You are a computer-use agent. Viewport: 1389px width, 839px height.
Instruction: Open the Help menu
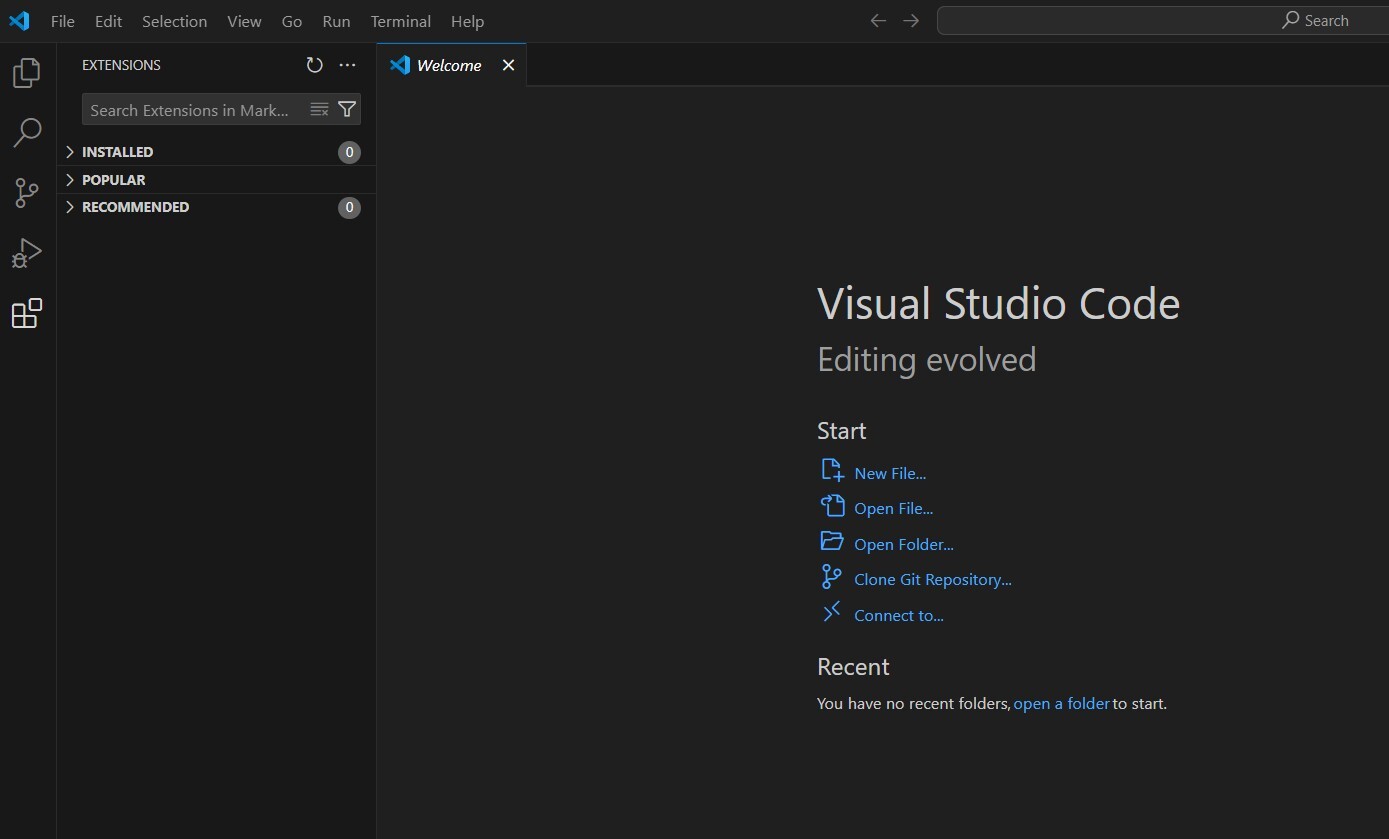(x=467, y=21)
